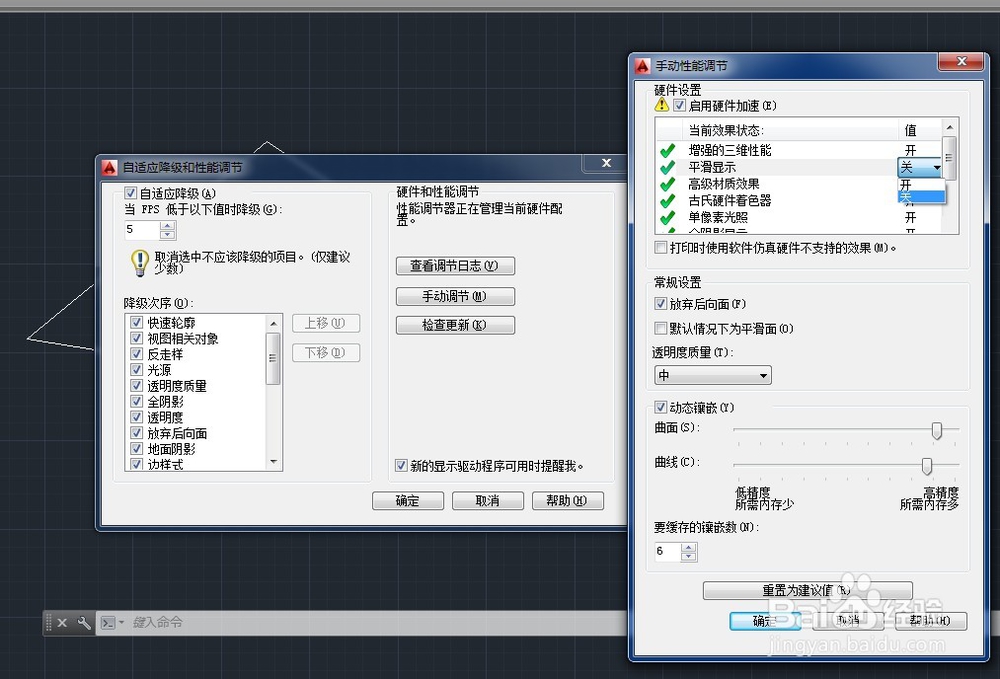Viewport: 1000px width, 679px height.
Task: Click up arrow of effects list scrollbar
Action: (x=950, y=127)
